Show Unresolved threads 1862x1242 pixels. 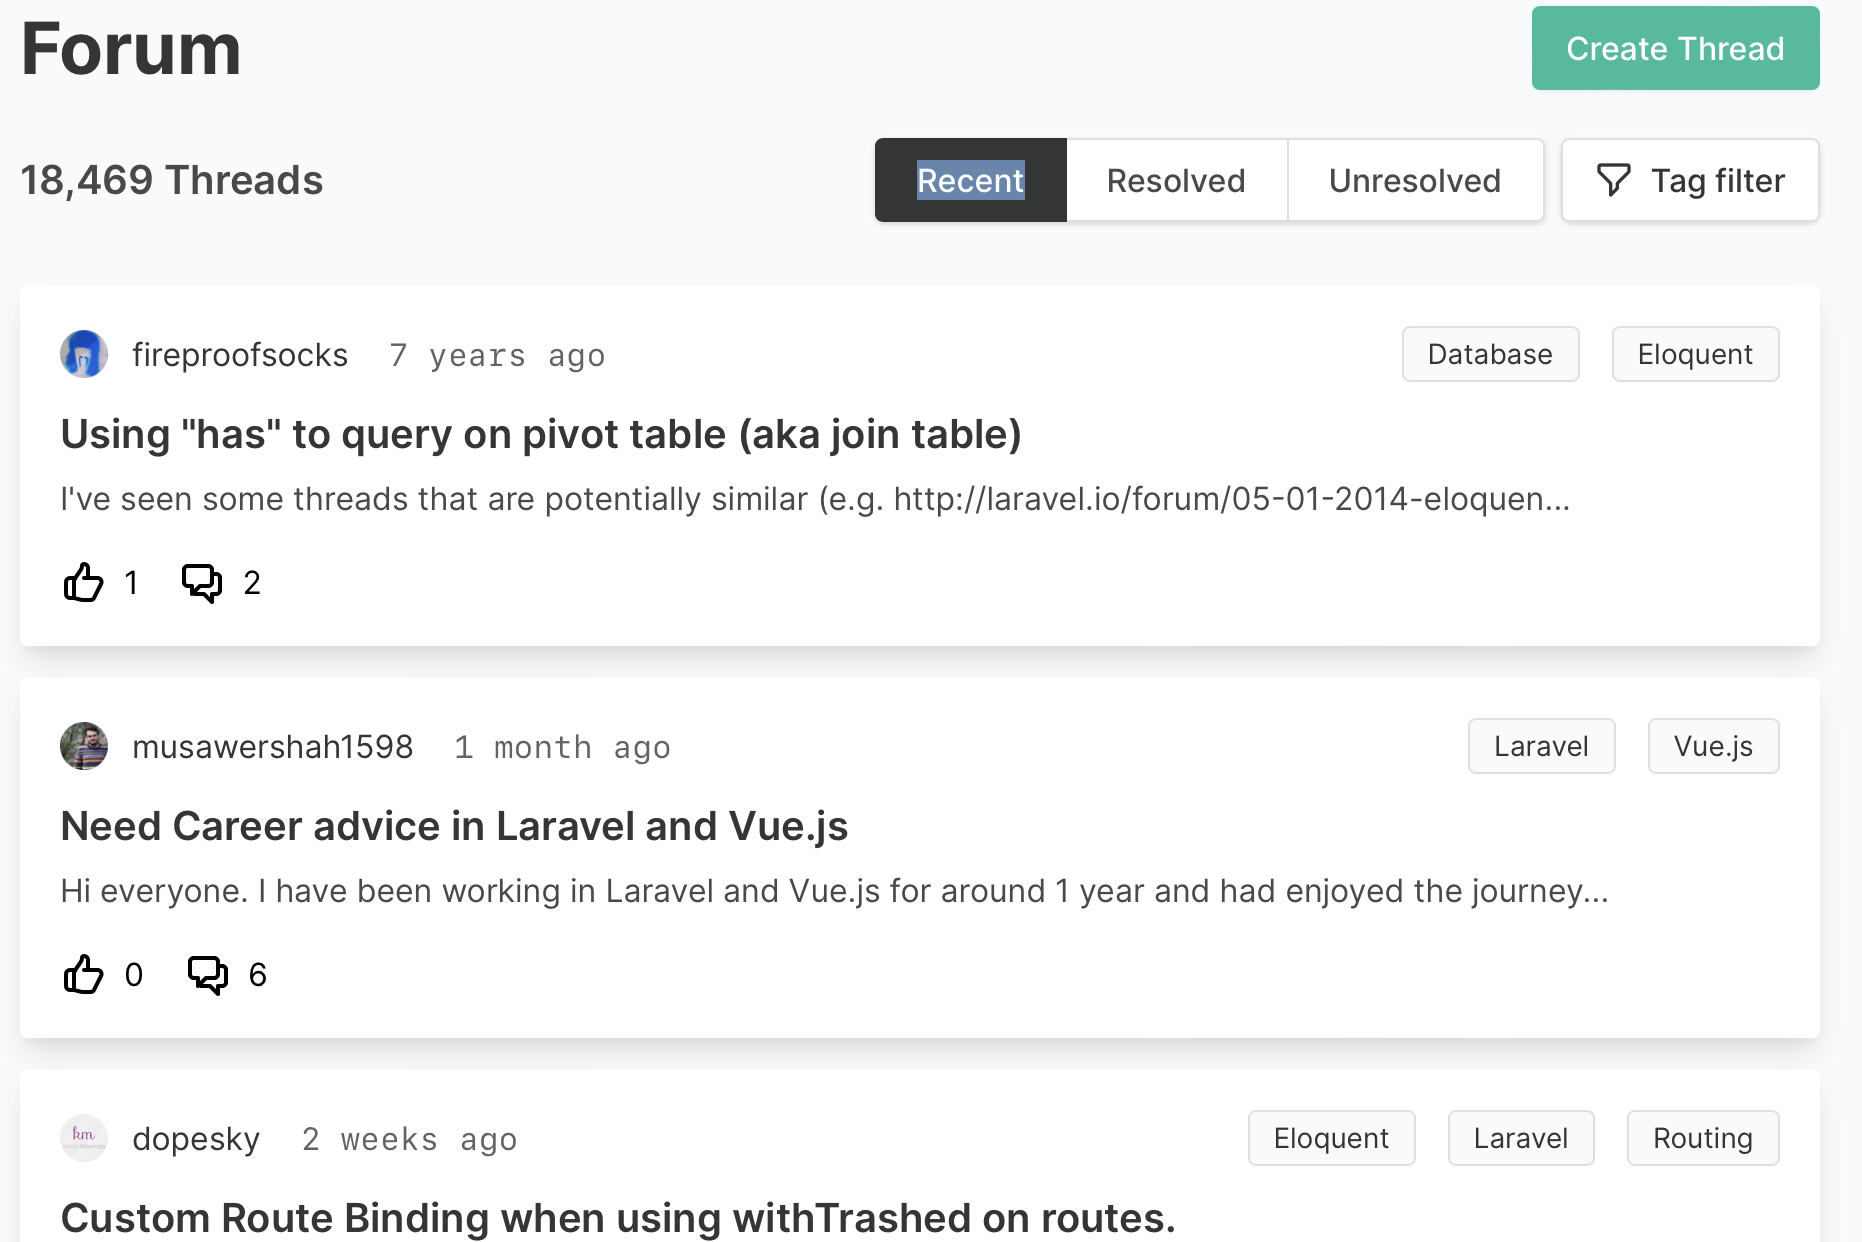(x=1415, y=180)
